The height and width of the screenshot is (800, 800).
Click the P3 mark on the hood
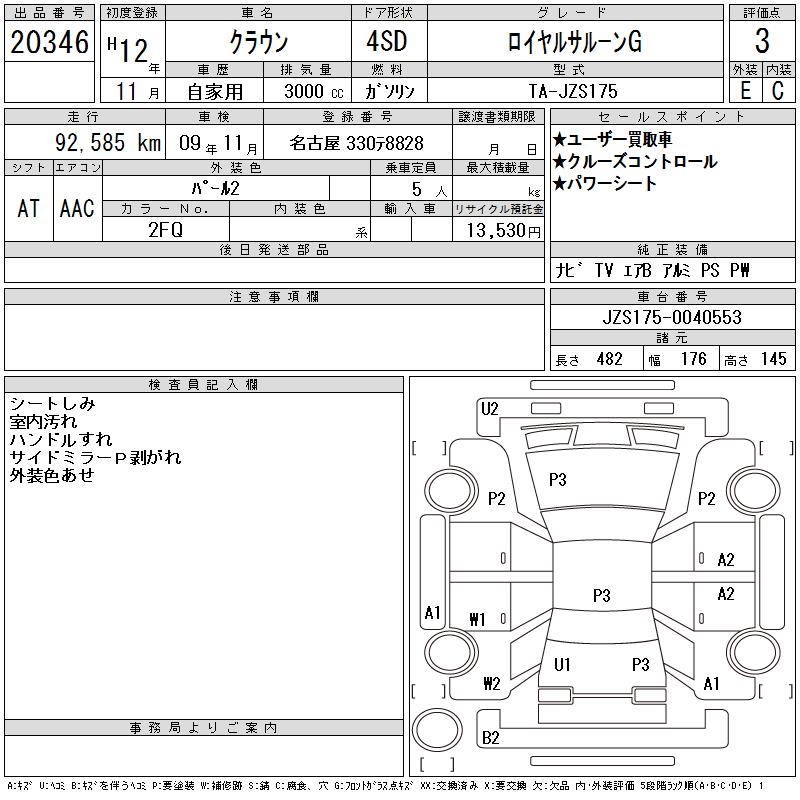[x=558, y=480]
